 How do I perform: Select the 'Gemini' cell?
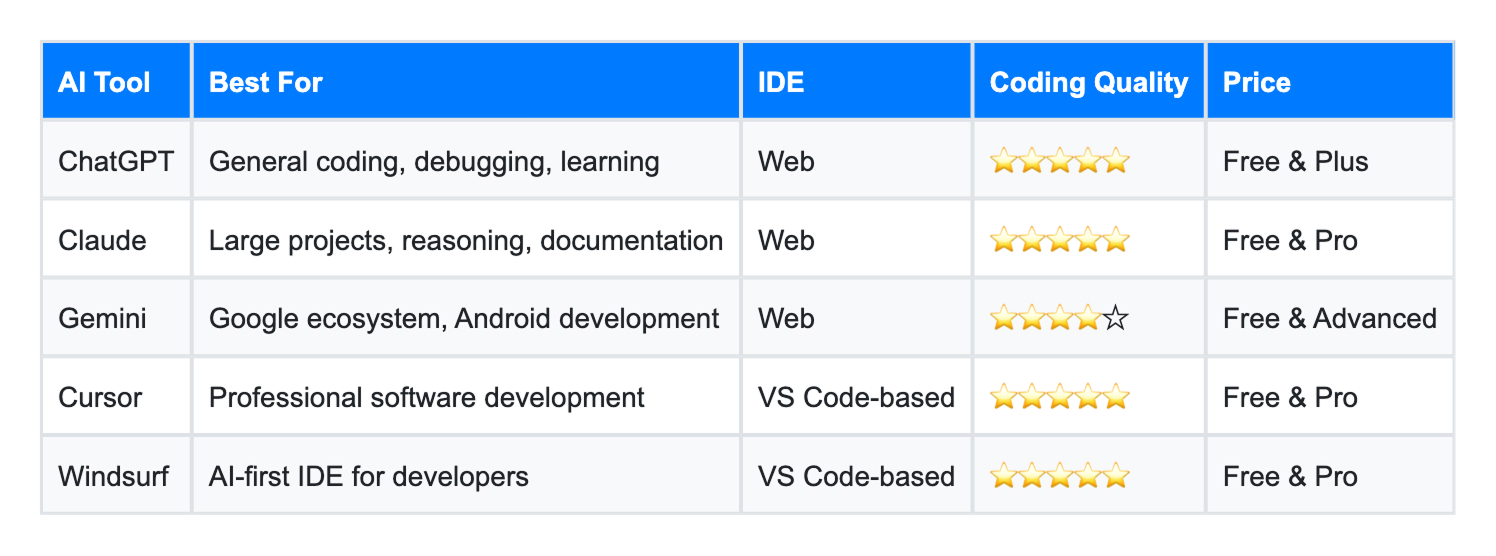[116, 318]
